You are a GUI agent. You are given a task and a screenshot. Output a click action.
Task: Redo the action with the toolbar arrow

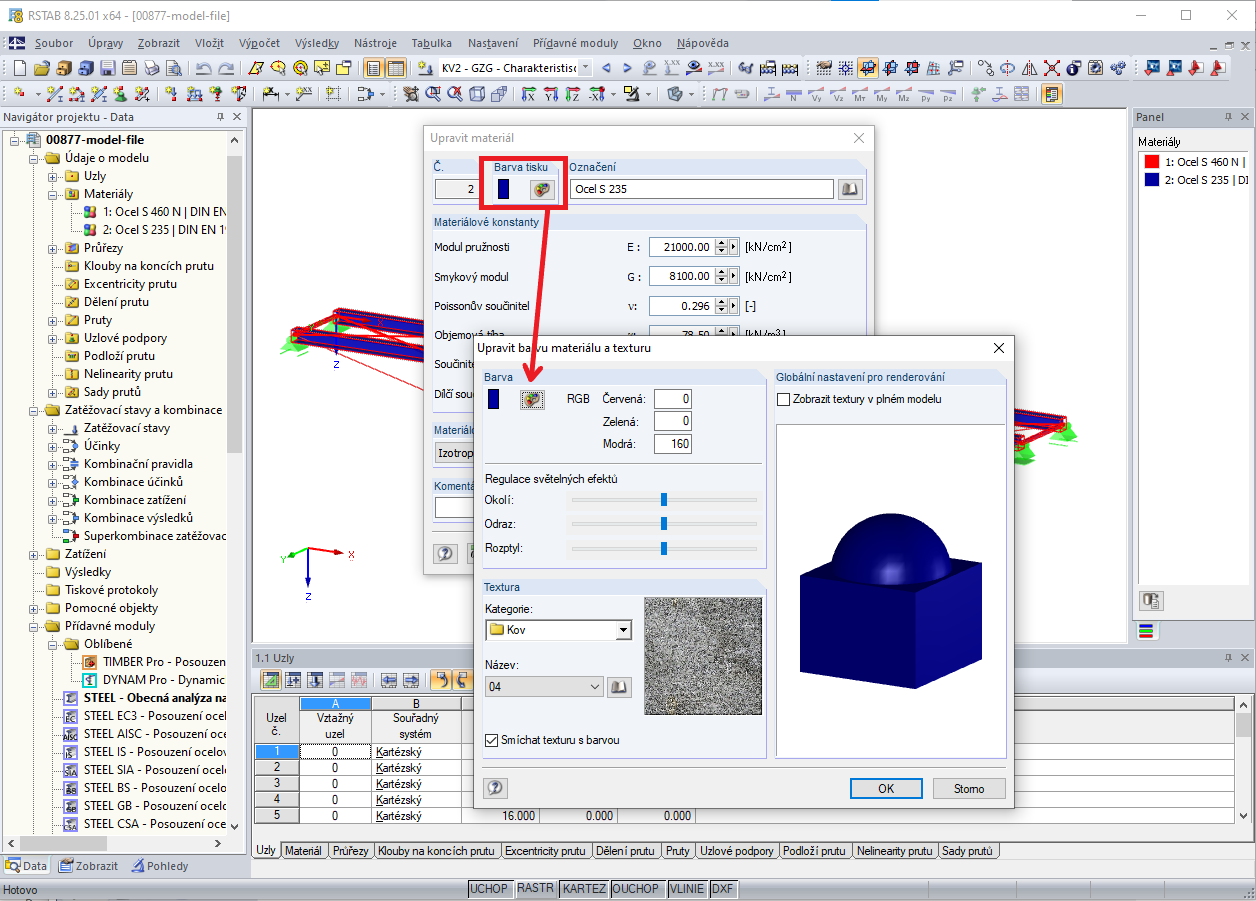pyautogui.click(x=226, y=68)
